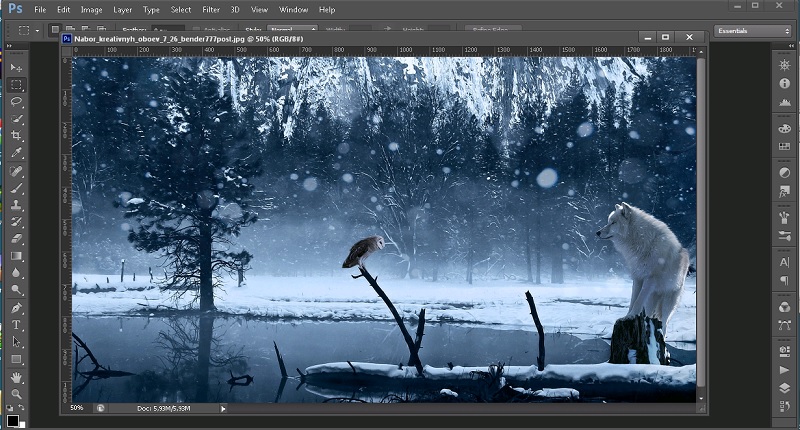Open the Filter menu
This screenshot has width=800, height=430.
[x=211, y=9]
